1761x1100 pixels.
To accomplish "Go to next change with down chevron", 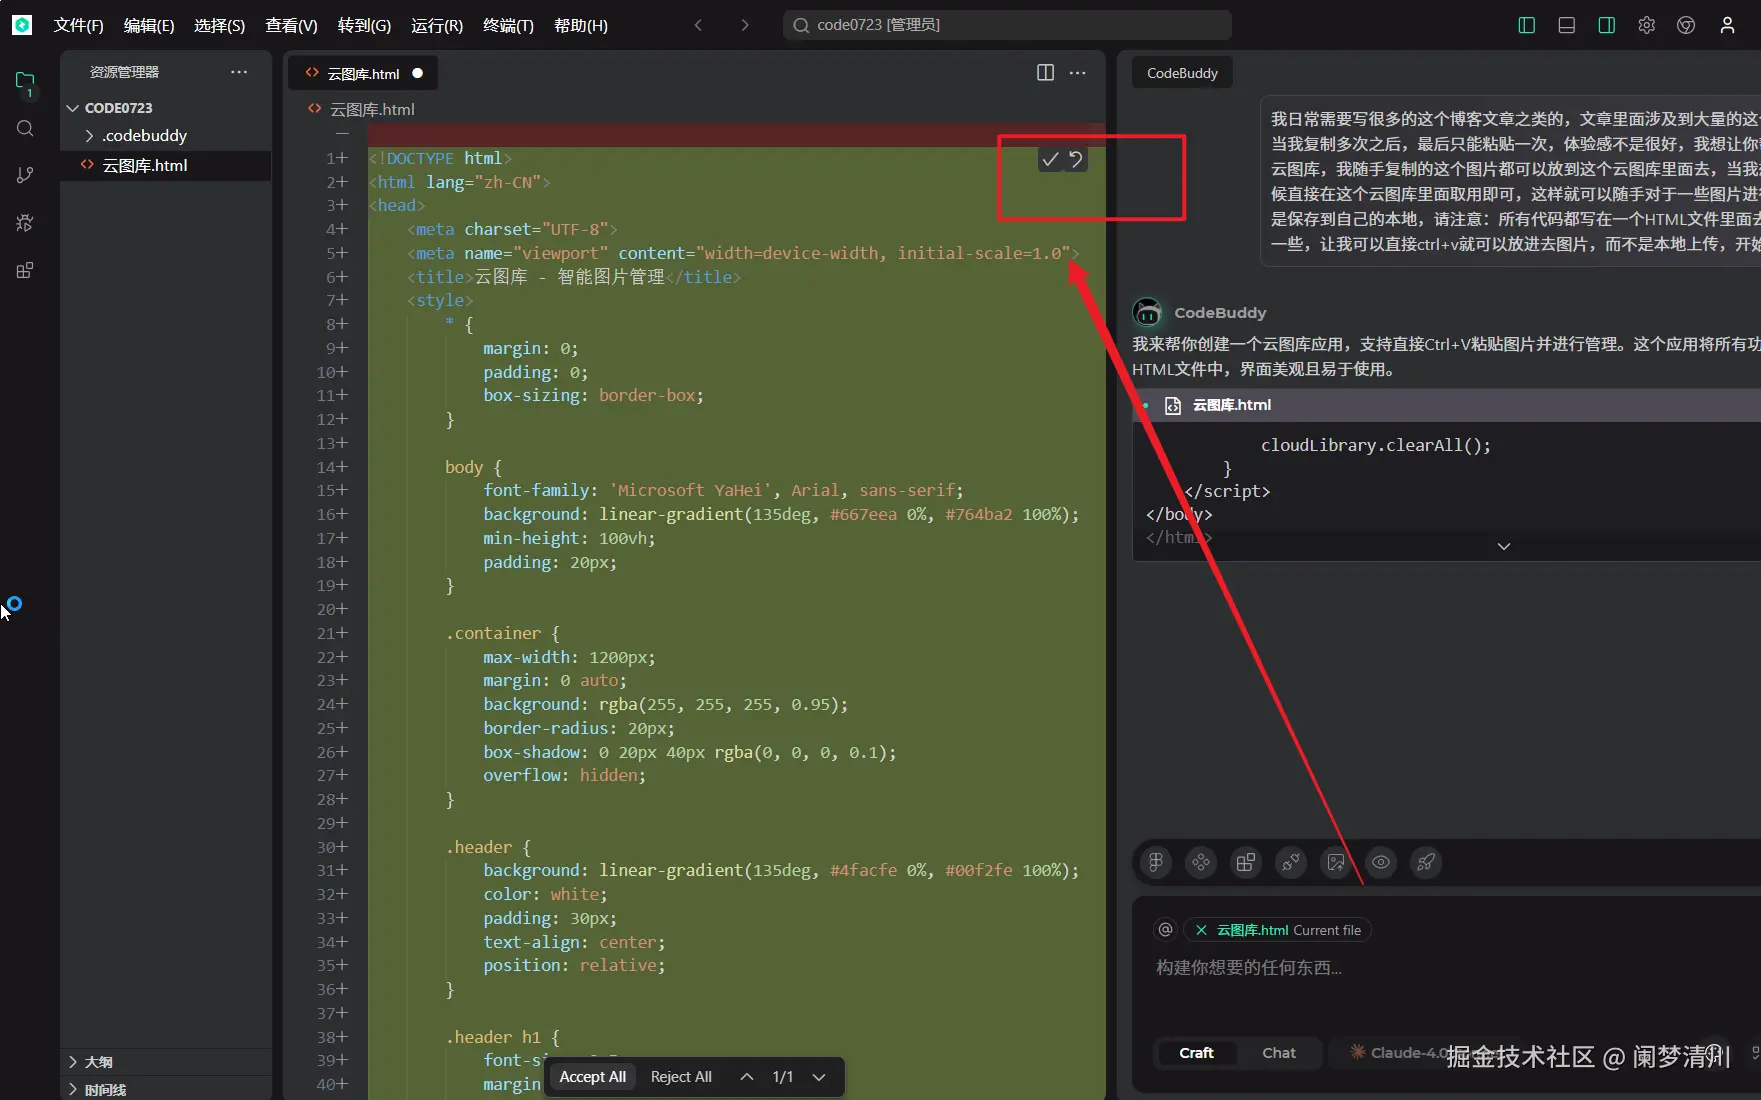I will tap(819, 1077).
